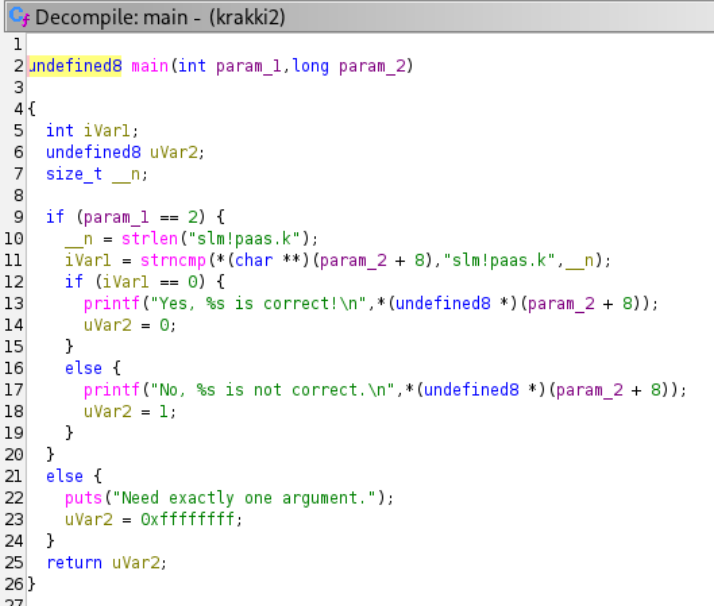Click the Decompile panel icon in title bar
The height and width of the screenshot is (606, 714).
point(17,16)
